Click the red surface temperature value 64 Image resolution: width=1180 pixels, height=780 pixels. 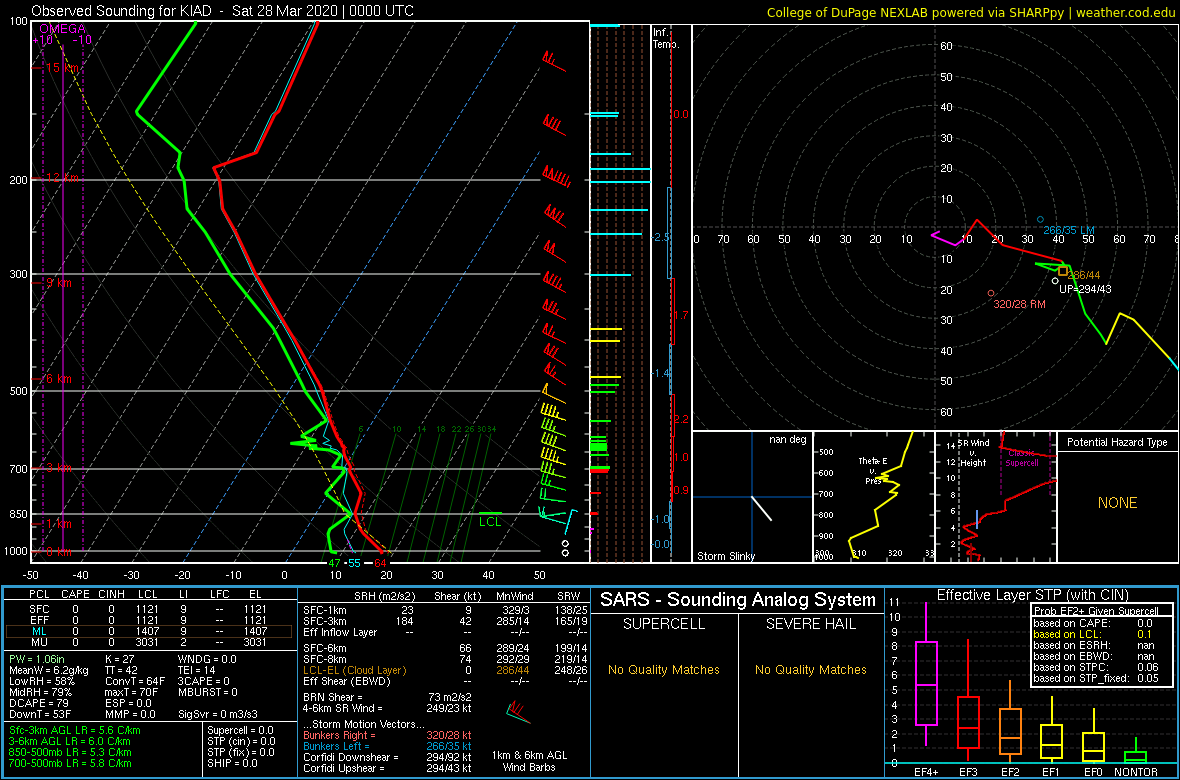[380, 563]
